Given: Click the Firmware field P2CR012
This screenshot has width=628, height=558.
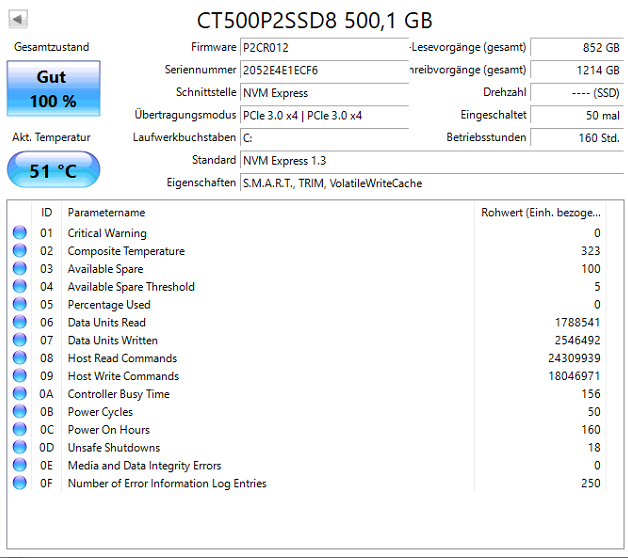Looking at the screenshot, I should point(324,47).
